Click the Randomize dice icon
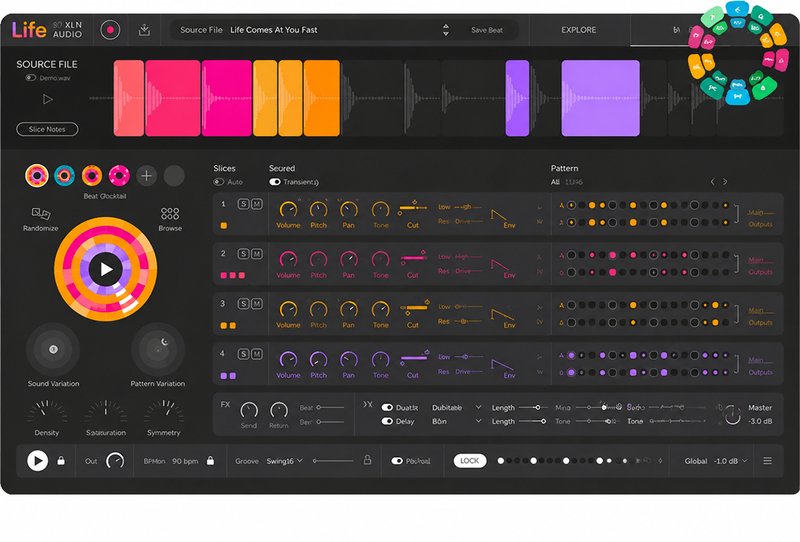 (41, 213)
